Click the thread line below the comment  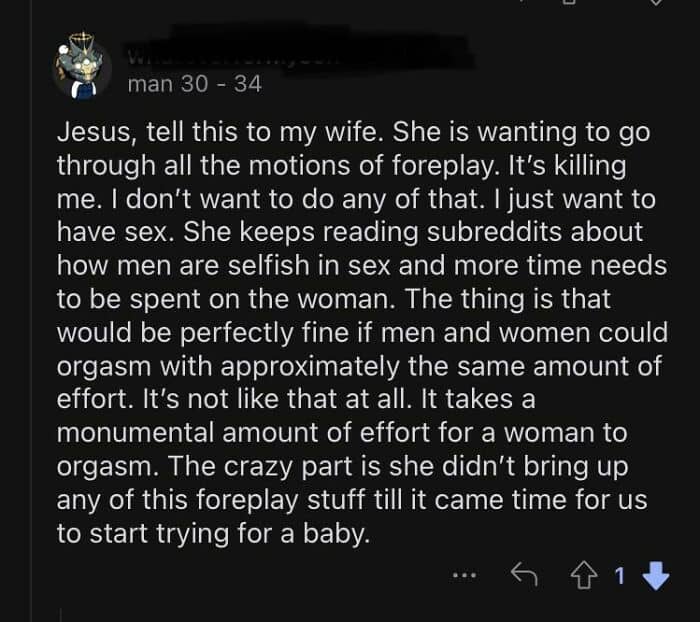coord(61,613)
